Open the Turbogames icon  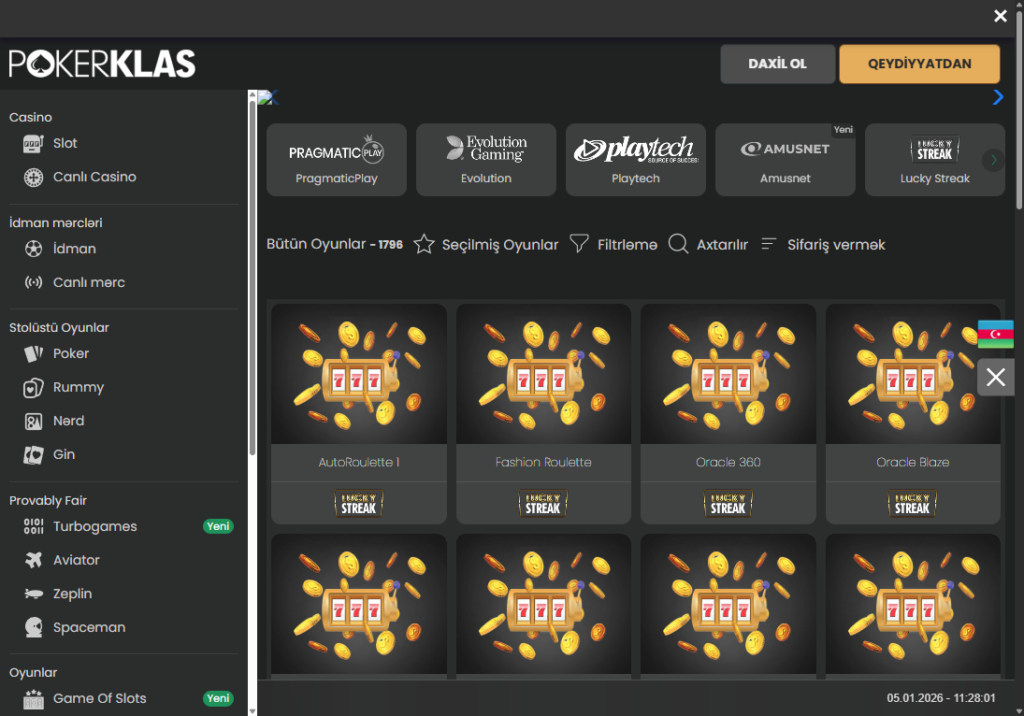[34, 527]
